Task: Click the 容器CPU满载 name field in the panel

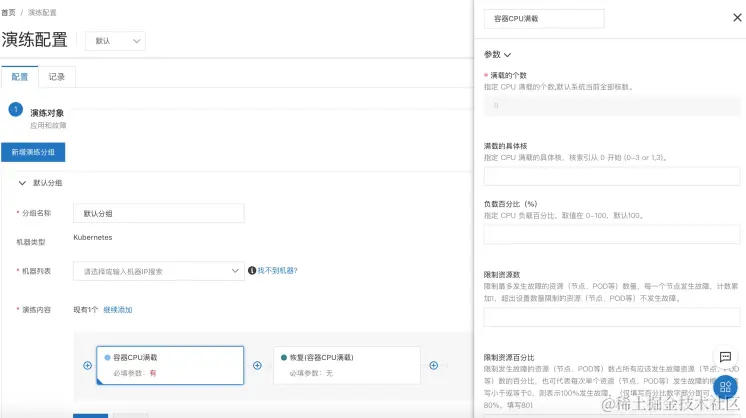Action: coord(544,19)
